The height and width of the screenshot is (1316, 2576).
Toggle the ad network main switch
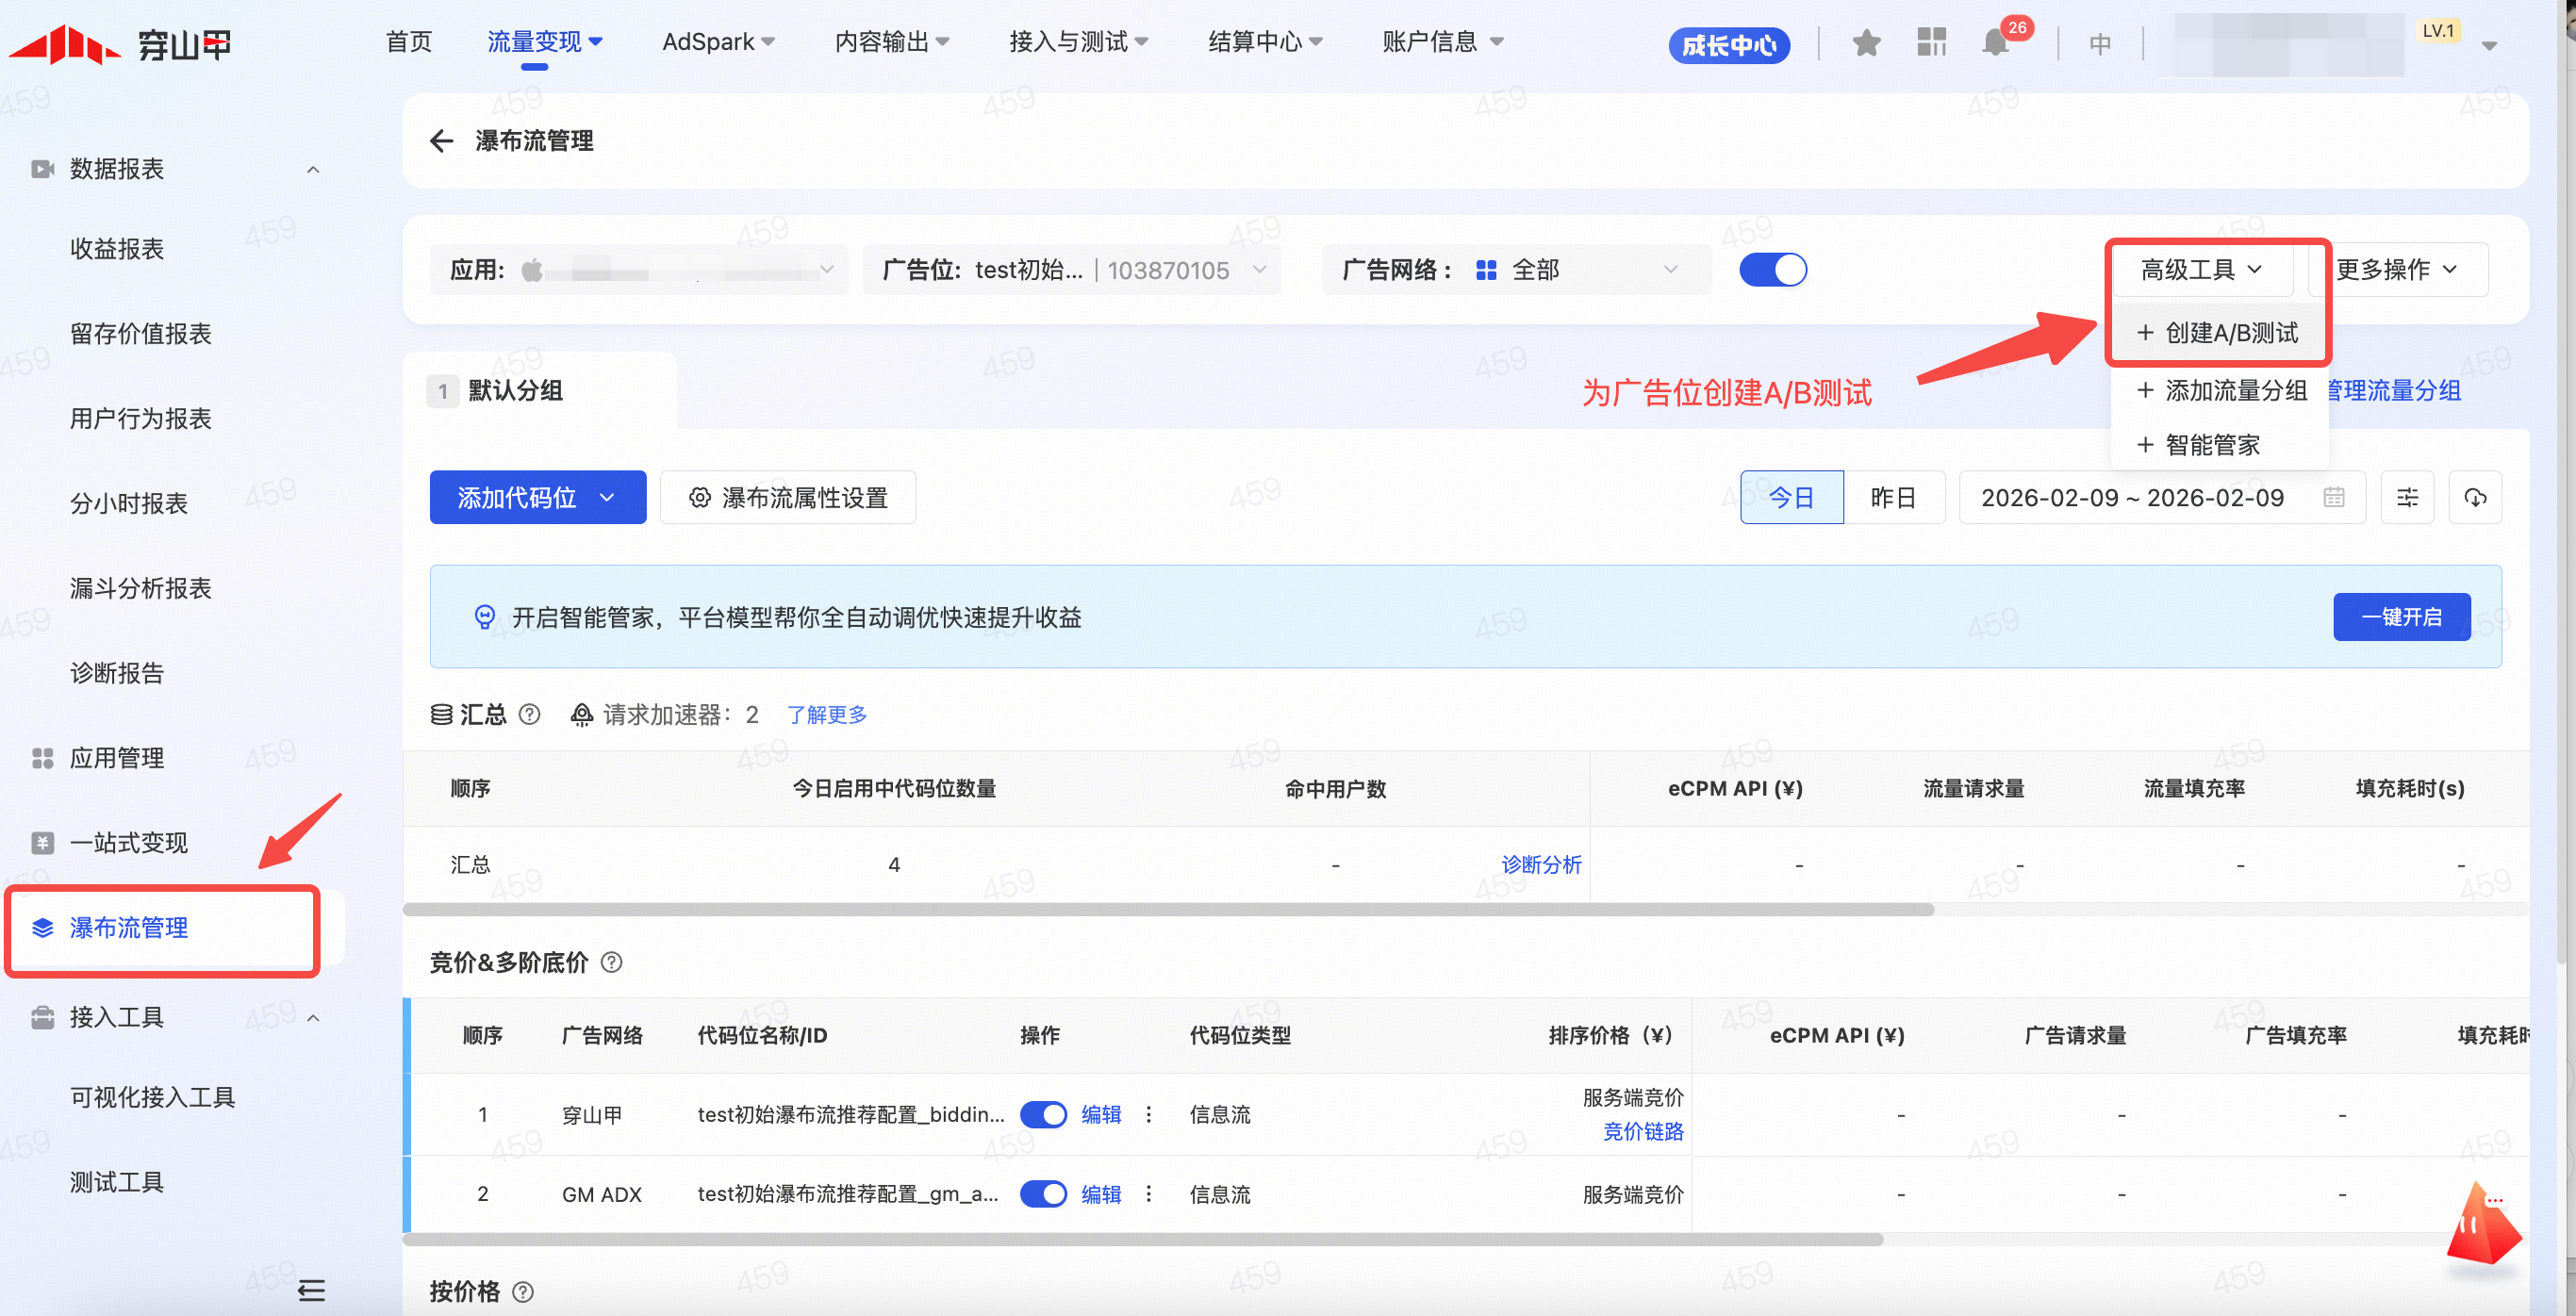[x=1772, y=270]
